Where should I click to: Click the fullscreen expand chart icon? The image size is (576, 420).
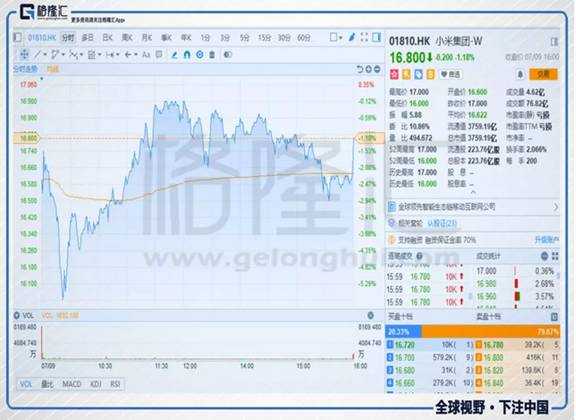click(364, 37)
